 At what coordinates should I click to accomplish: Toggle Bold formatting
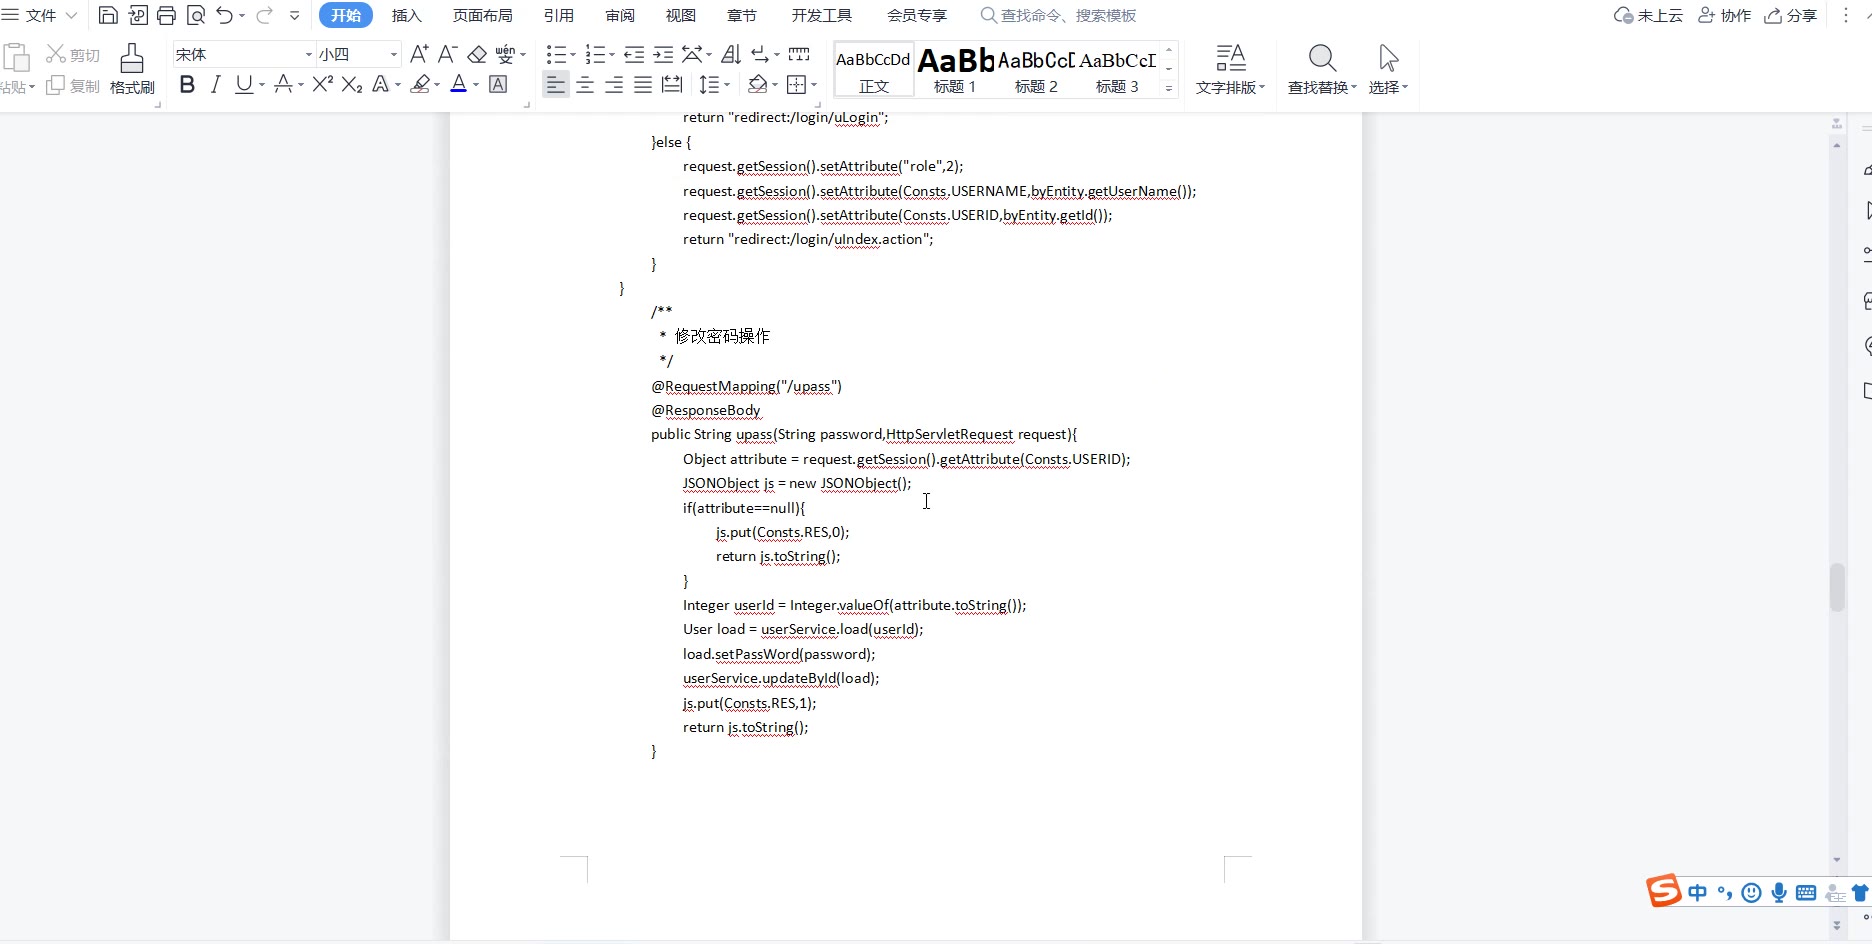pos(187,85)
